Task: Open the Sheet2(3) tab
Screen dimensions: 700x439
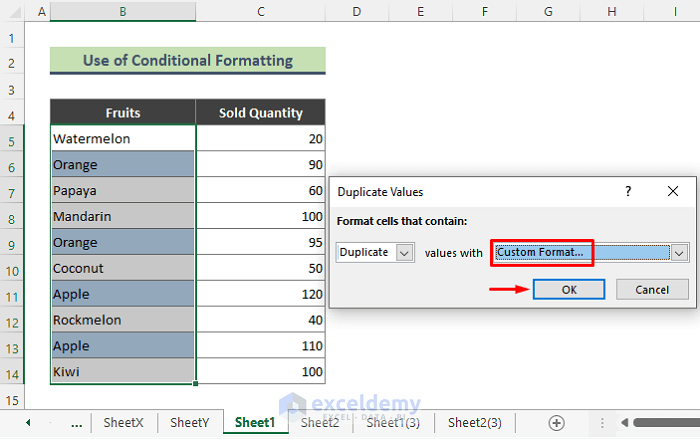Action: [475, 423]
